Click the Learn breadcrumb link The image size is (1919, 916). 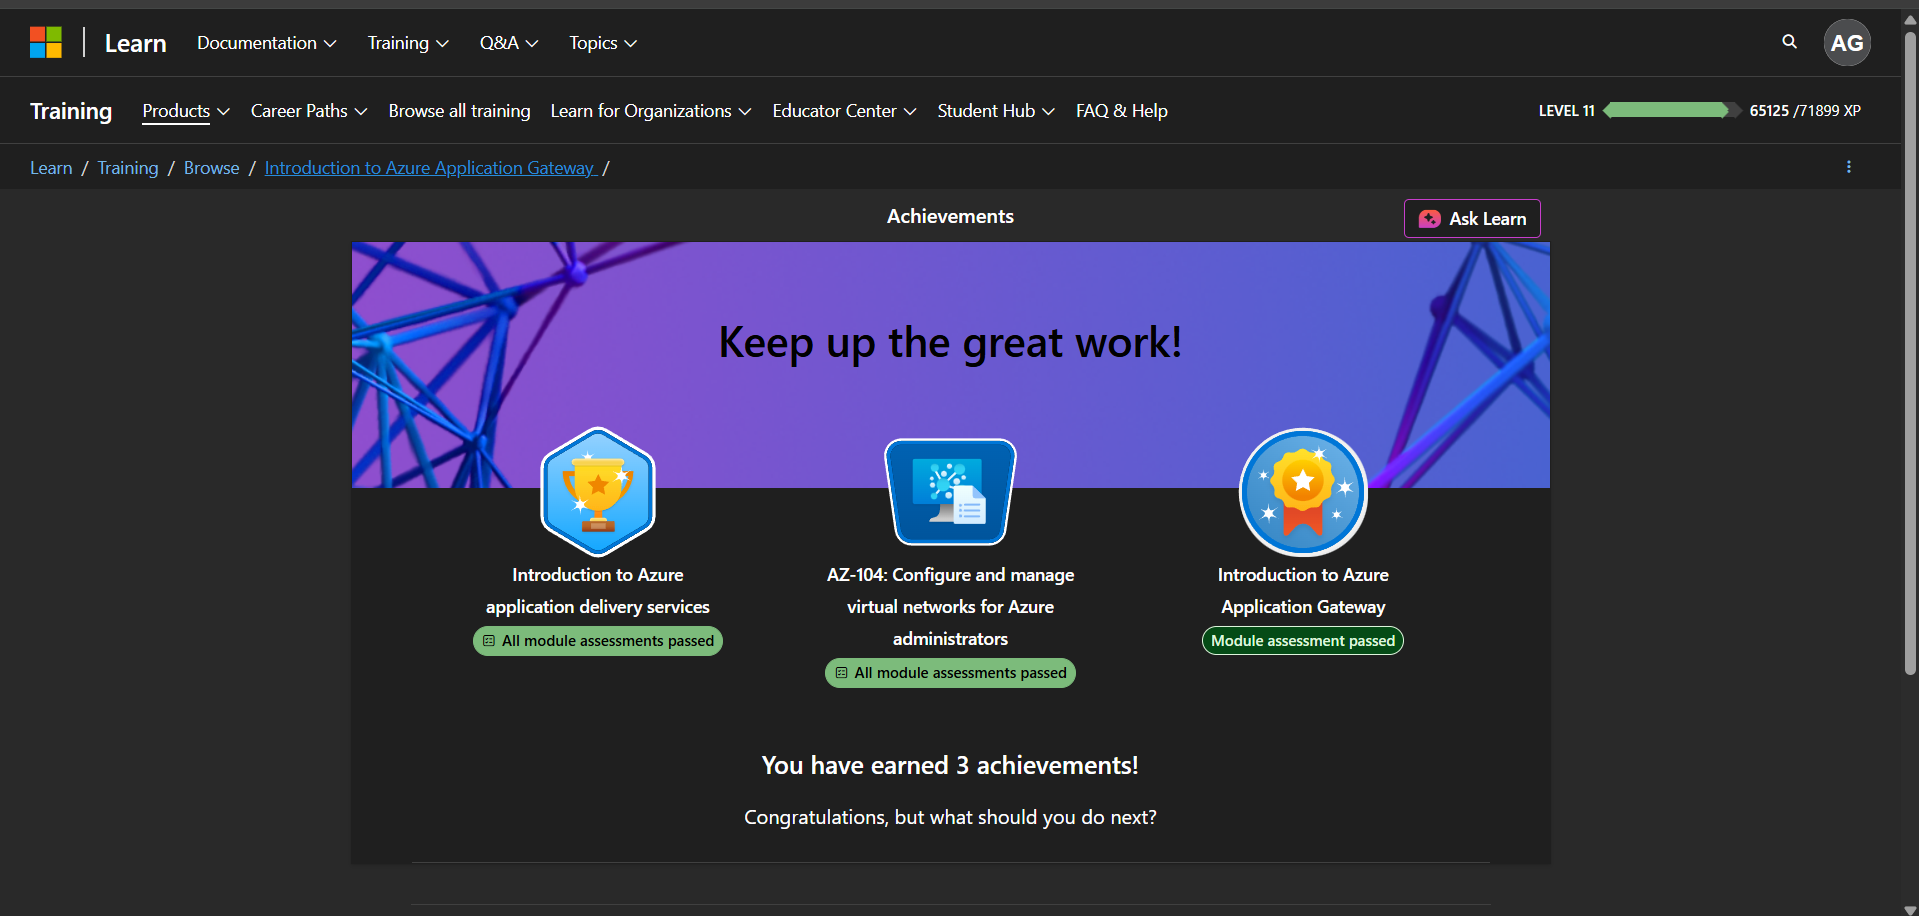click(51, 168)
